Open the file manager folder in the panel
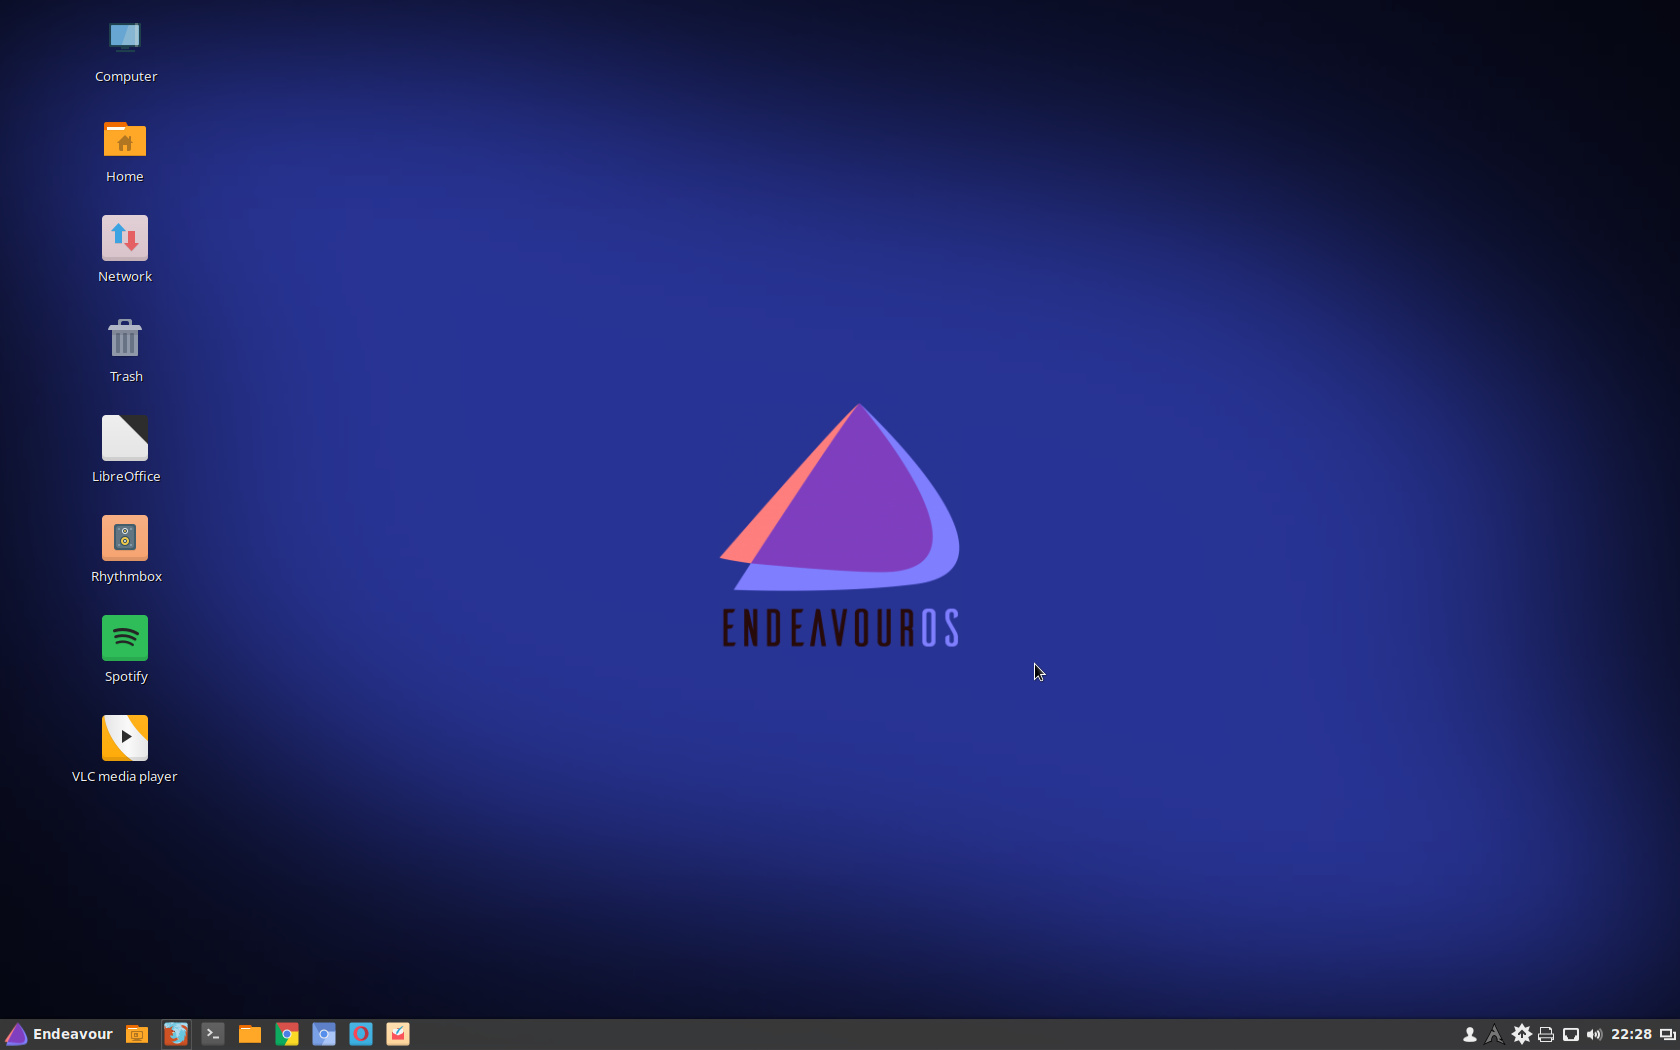 [x=250, y=1034]
